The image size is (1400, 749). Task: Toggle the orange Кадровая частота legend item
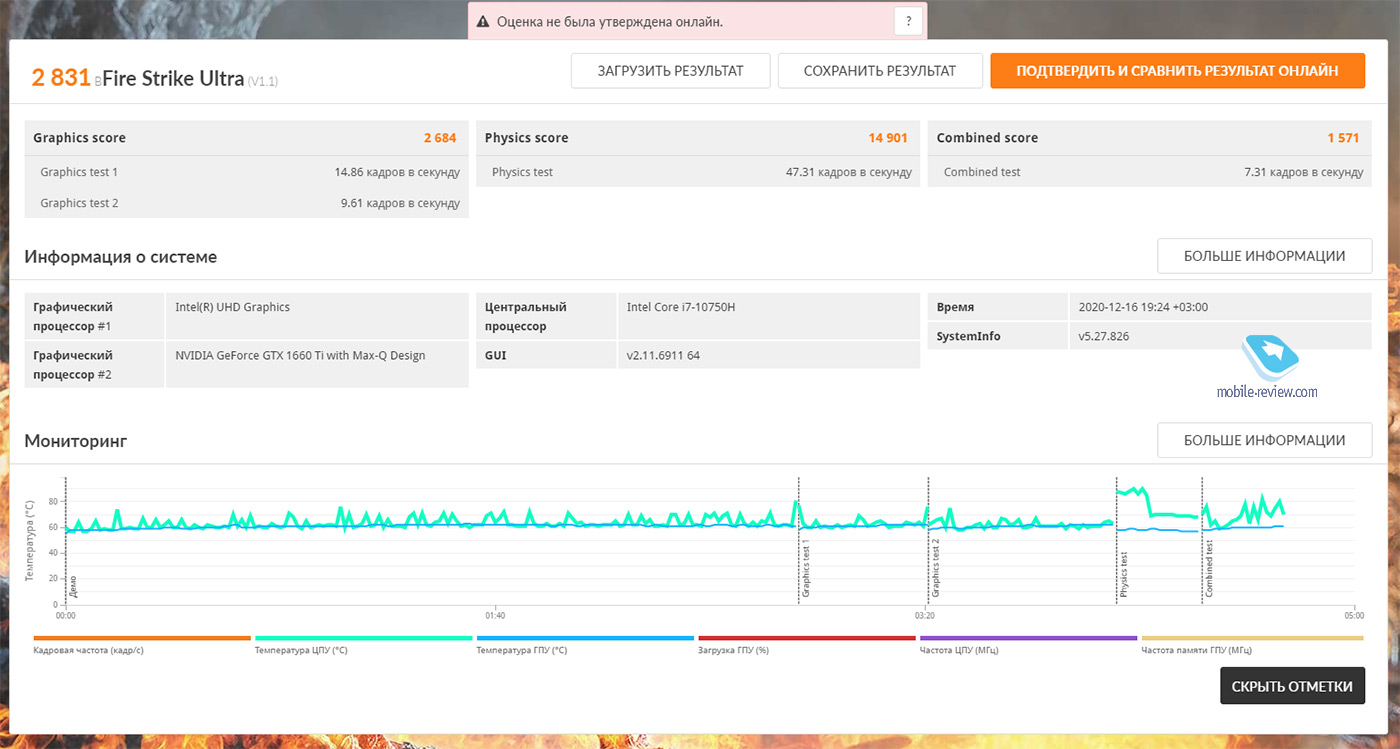(x=142, y=644)
